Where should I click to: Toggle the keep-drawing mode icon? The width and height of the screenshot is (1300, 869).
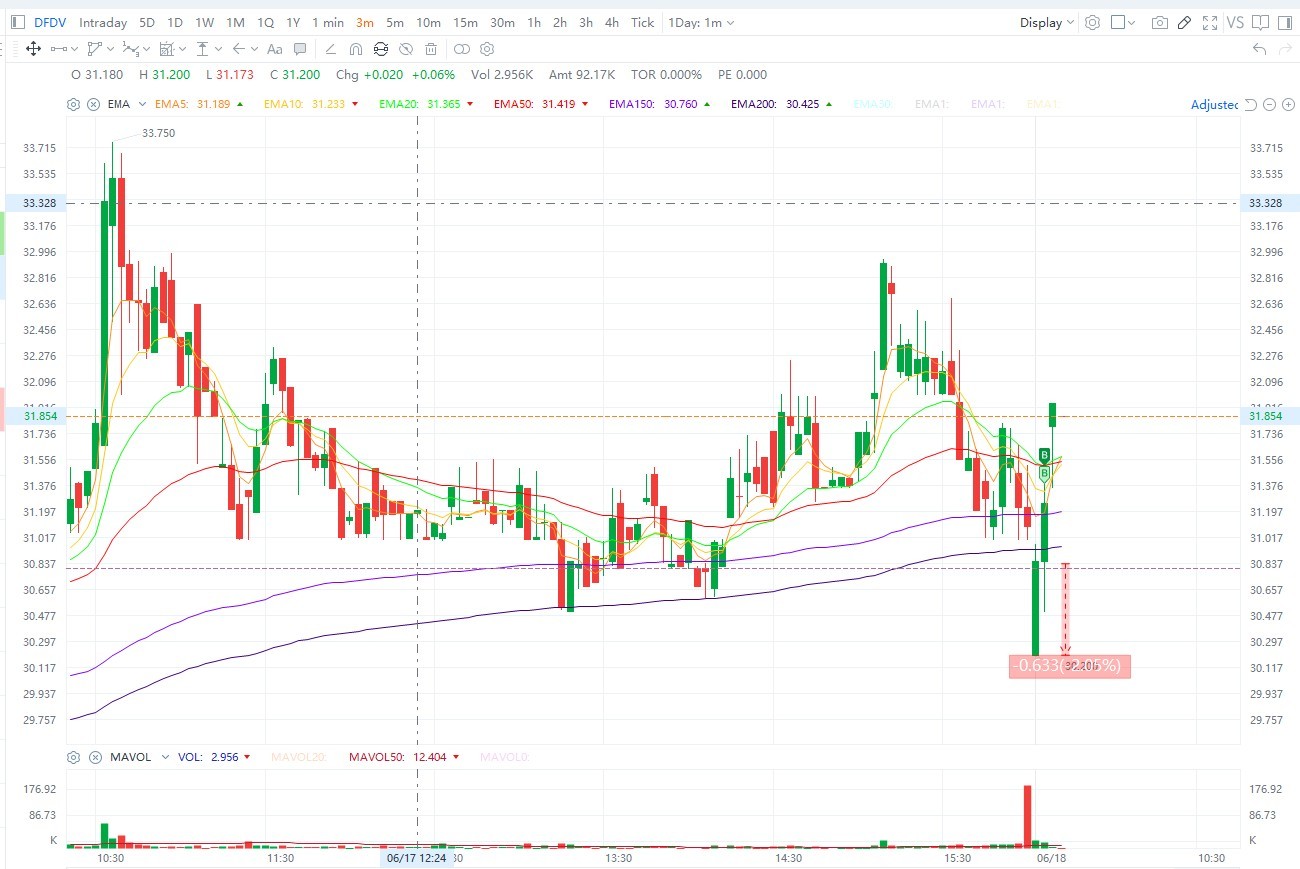point(380,48)
